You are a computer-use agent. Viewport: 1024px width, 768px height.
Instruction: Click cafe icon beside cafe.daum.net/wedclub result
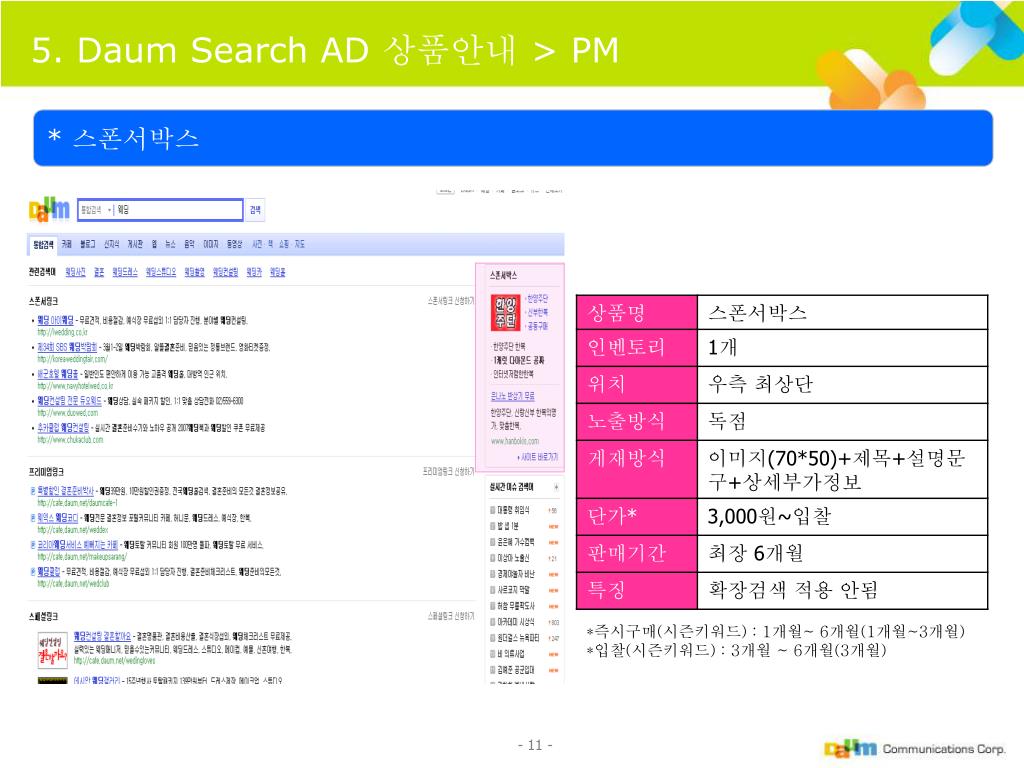click(33, 572)
